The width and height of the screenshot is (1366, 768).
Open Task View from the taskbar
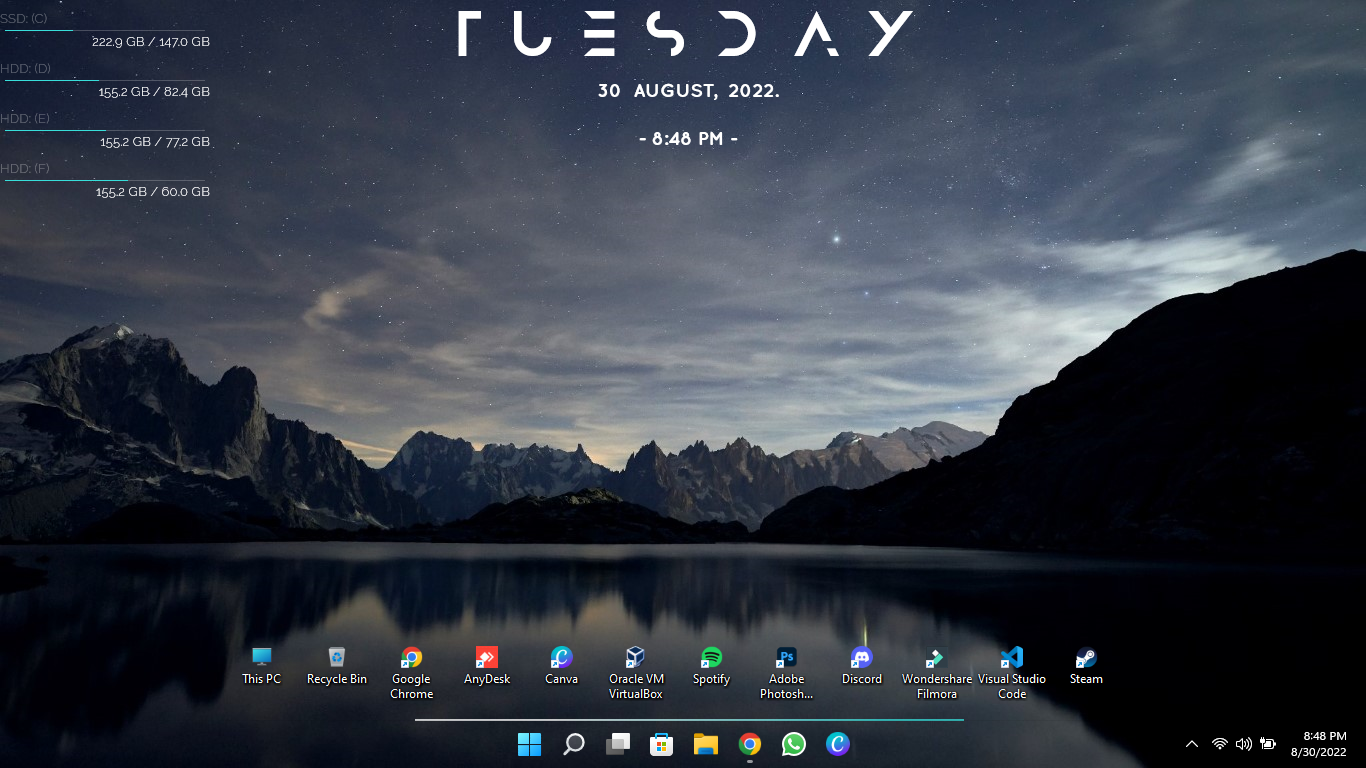618,744
